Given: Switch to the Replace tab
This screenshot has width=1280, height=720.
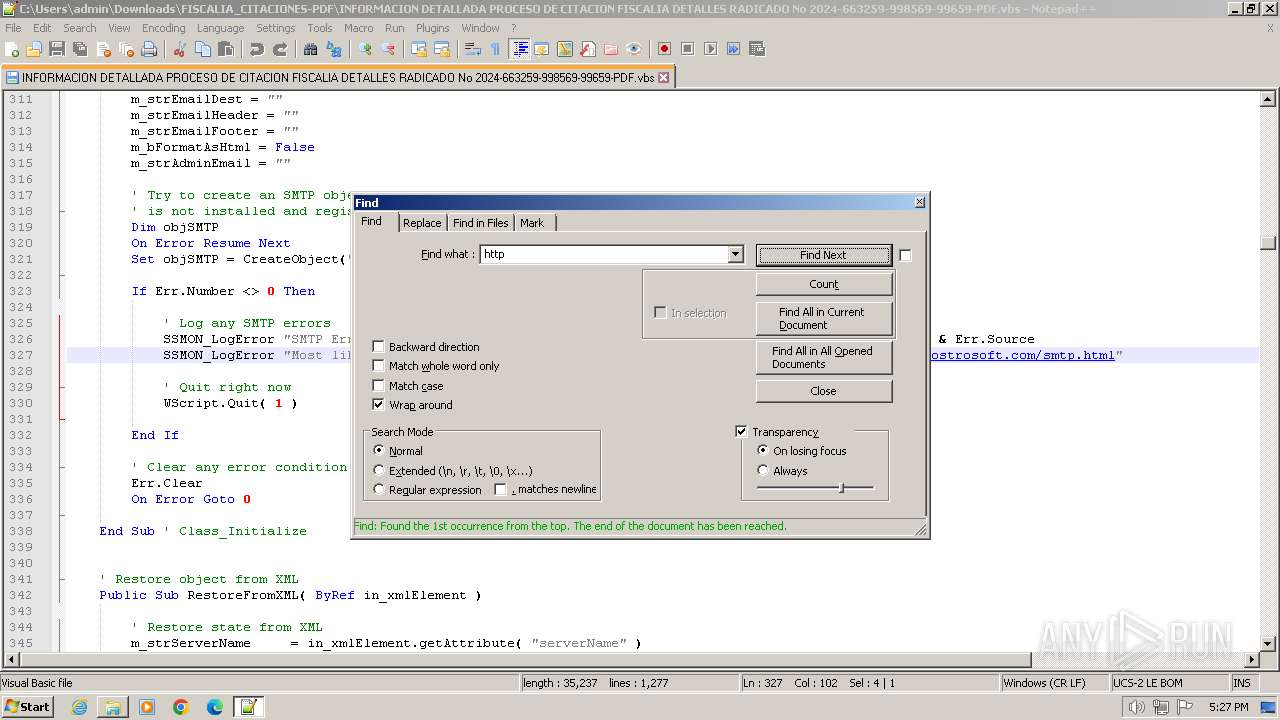Looking at the screenshot, I should pos(422,223).
